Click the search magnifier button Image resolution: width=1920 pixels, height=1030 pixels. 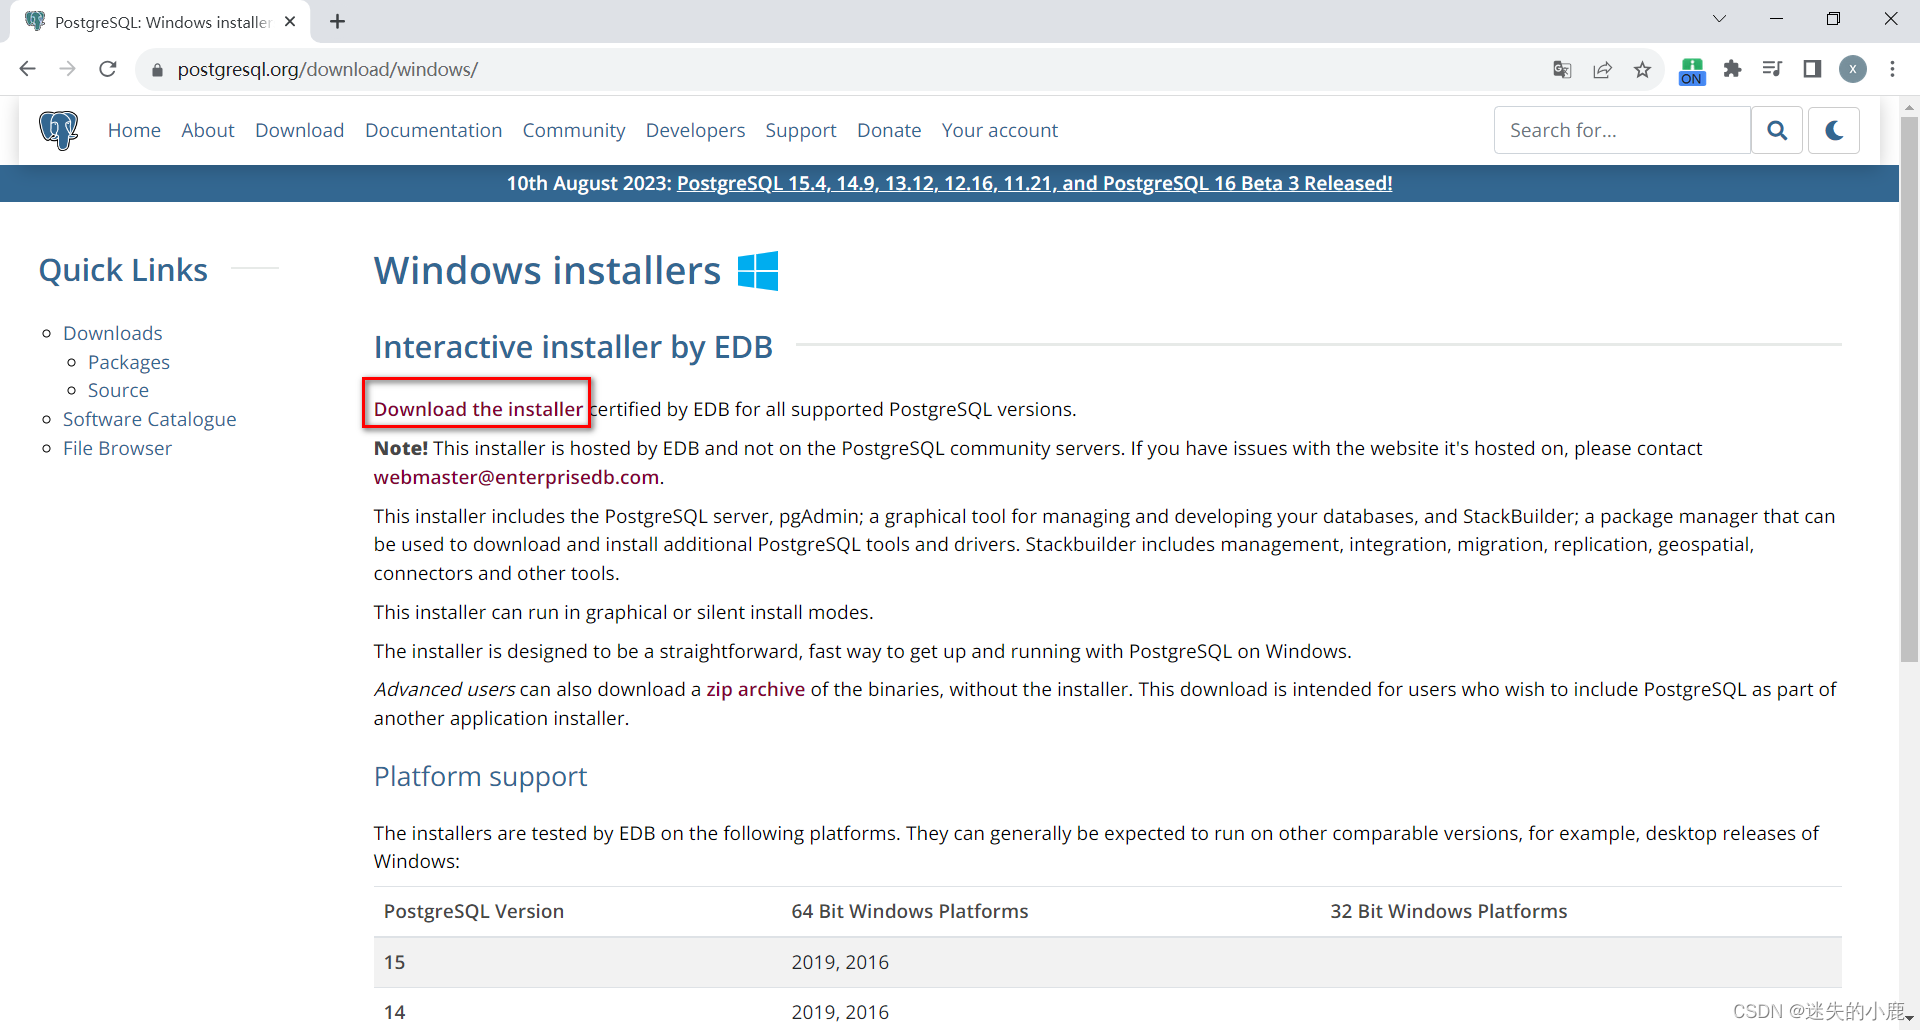coord(1777,130)
